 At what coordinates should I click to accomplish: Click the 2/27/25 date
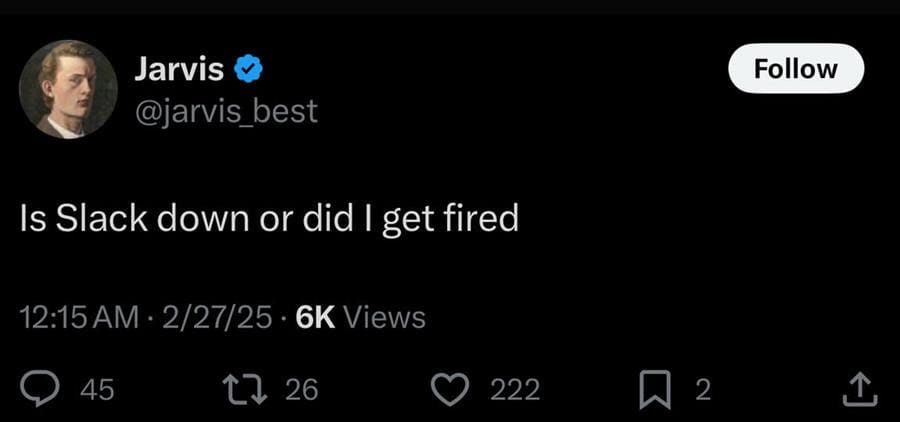click(x=217, y=318)
